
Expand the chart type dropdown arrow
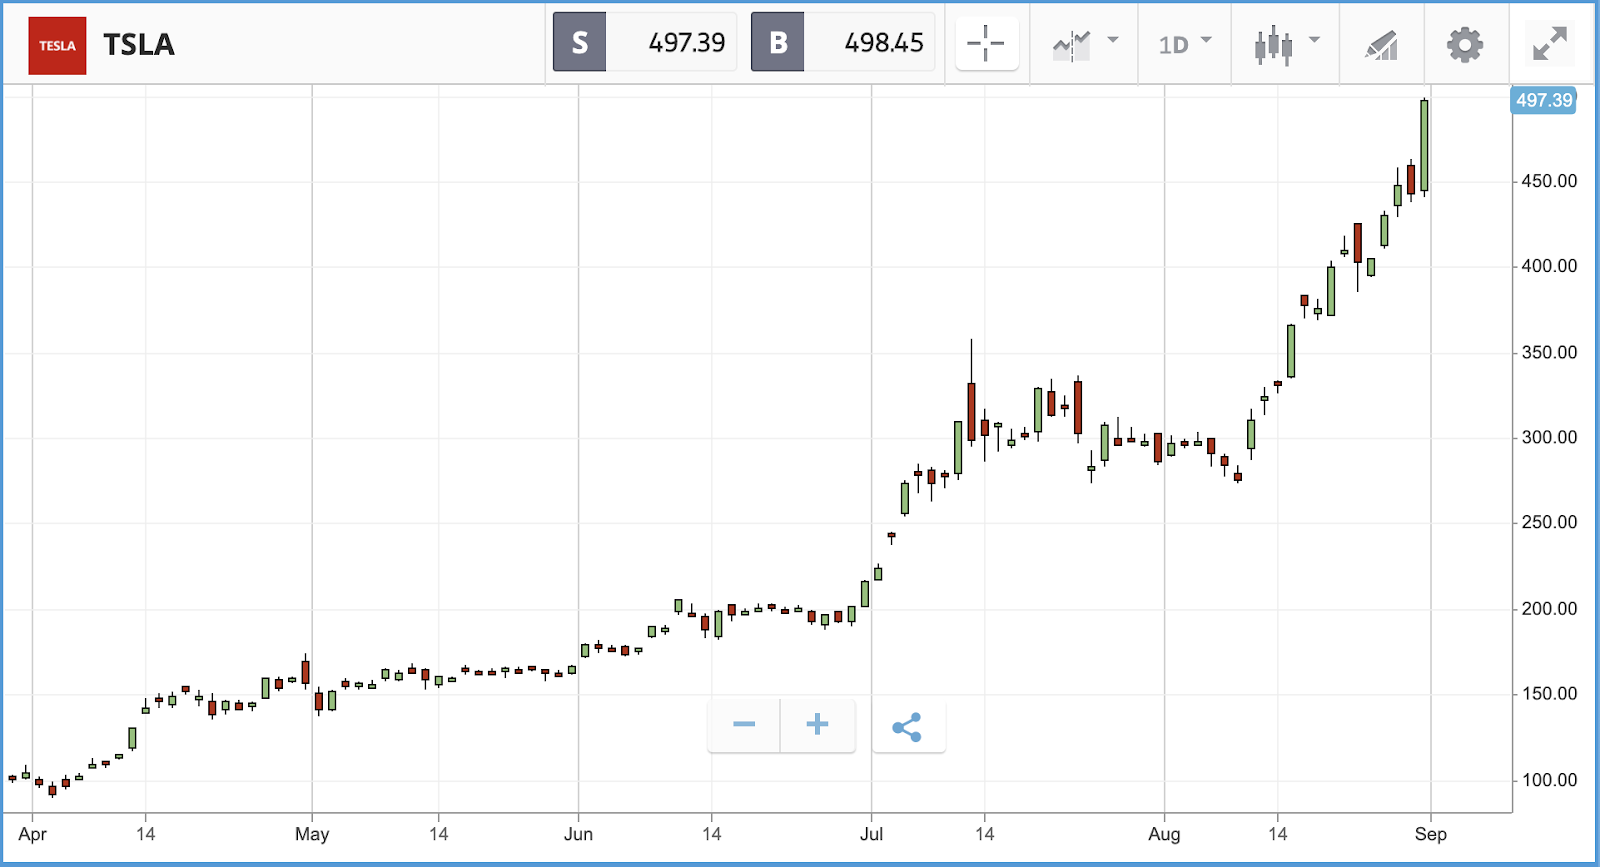click(x=1314, y=41)
